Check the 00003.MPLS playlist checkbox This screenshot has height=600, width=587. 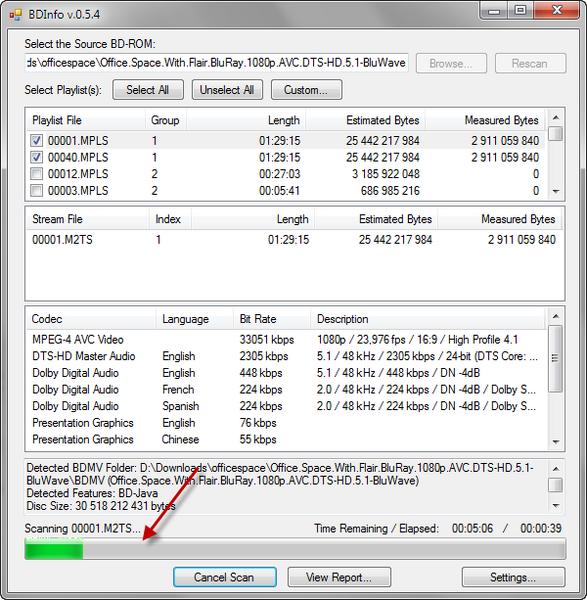36,190
